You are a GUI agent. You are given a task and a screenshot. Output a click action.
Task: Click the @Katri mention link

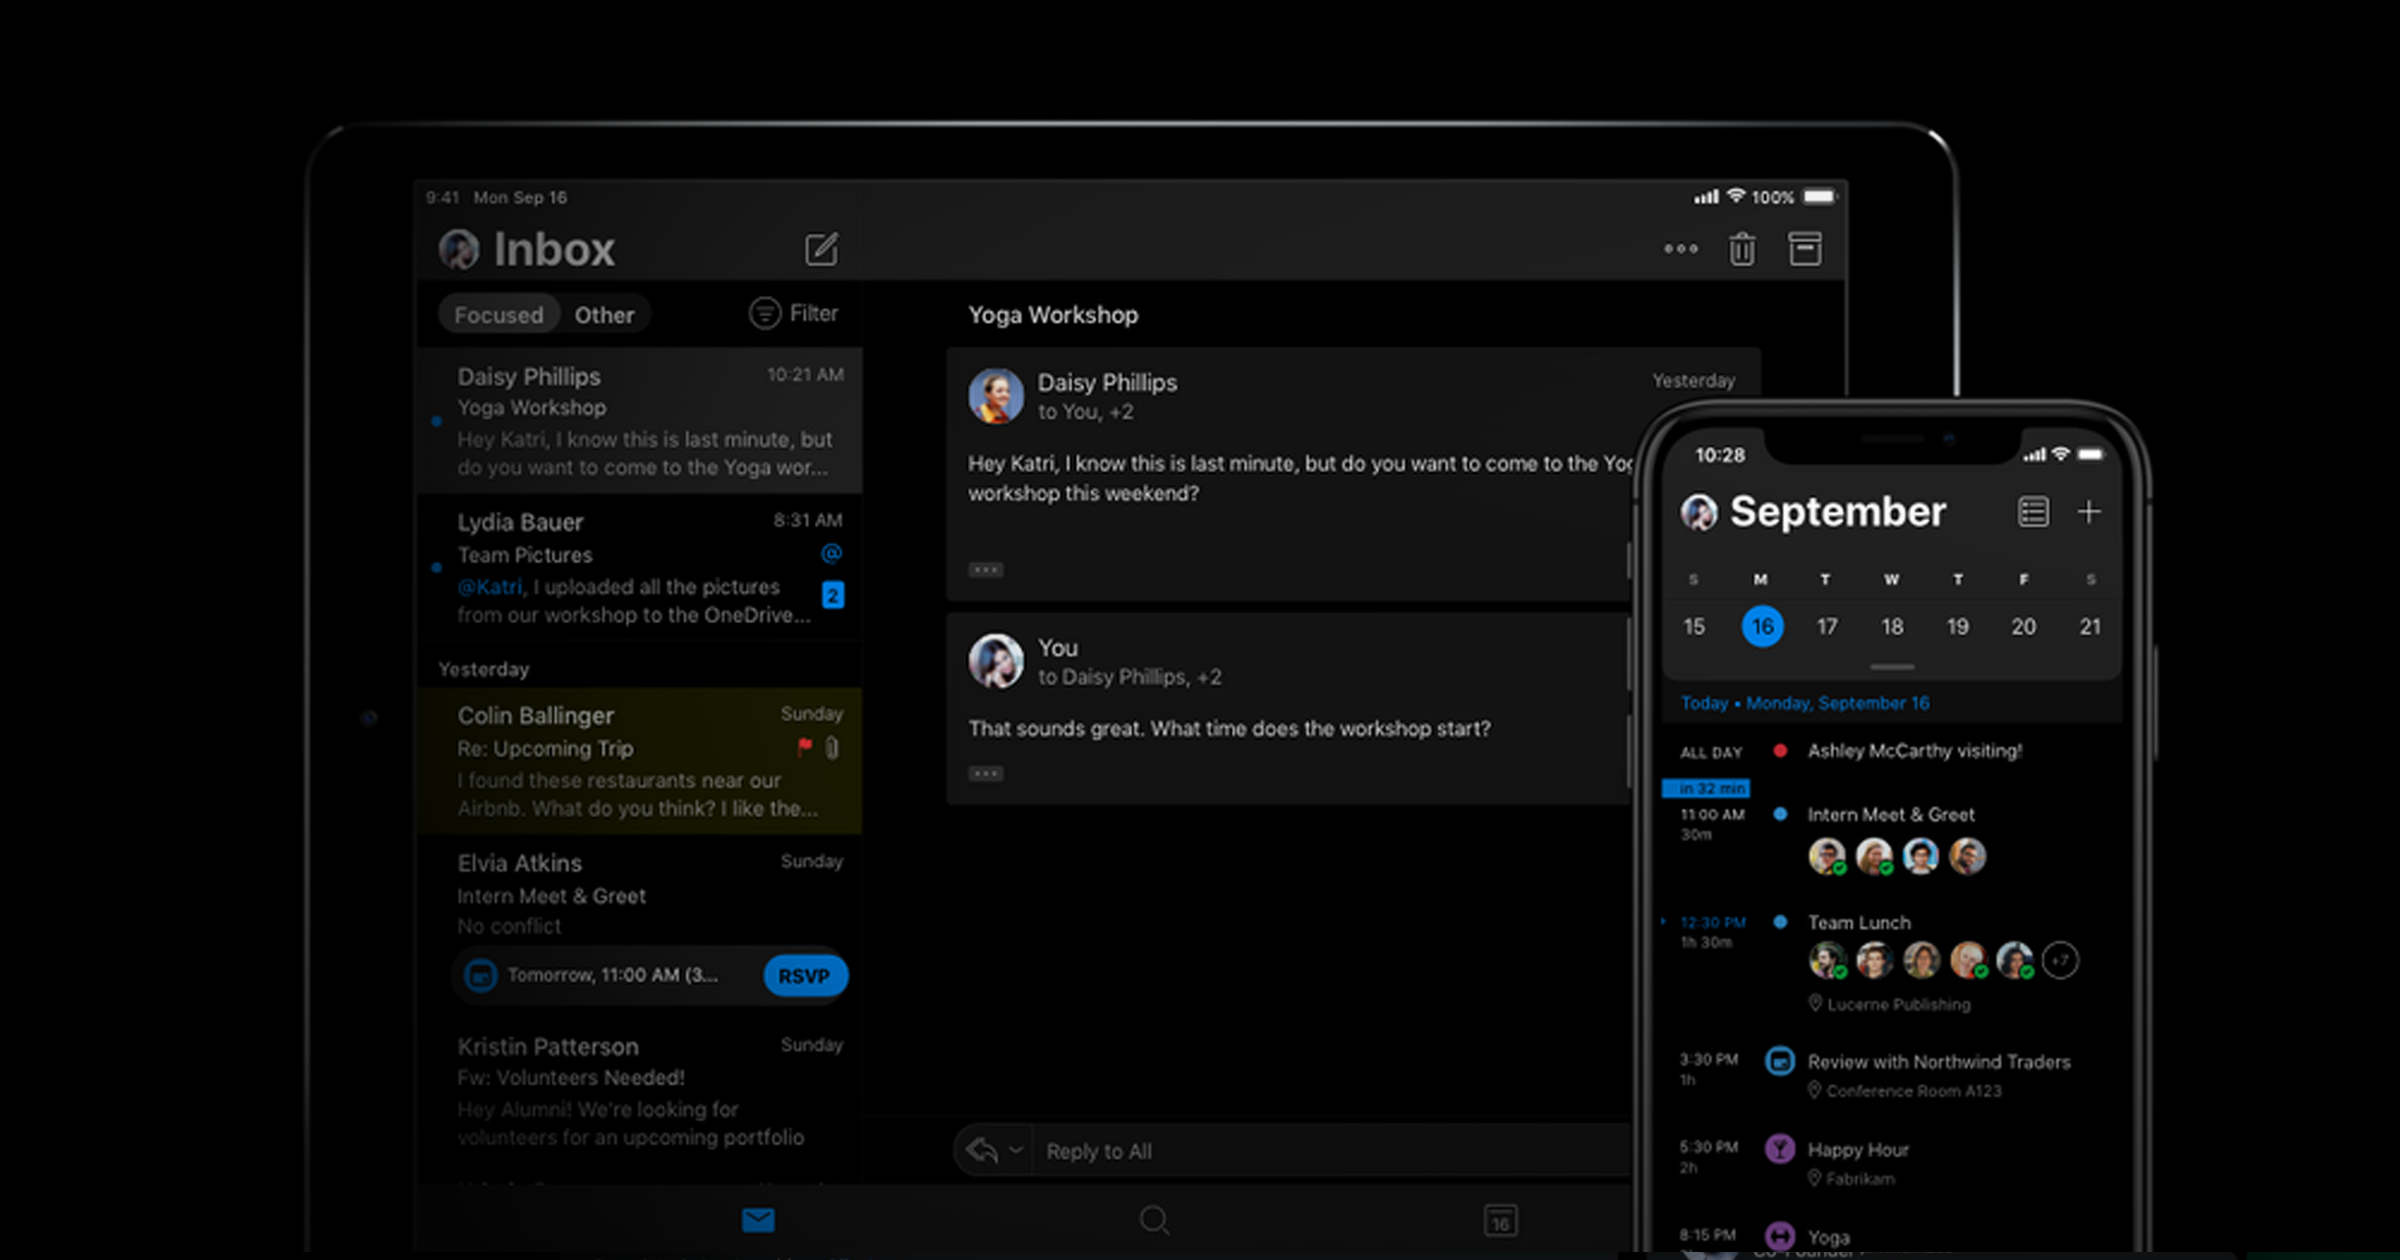click(489, 586)
